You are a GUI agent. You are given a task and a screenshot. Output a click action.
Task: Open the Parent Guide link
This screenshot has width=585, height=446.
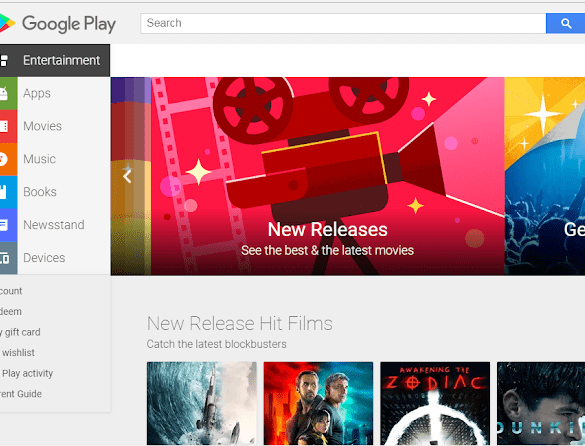click(21, 394)
